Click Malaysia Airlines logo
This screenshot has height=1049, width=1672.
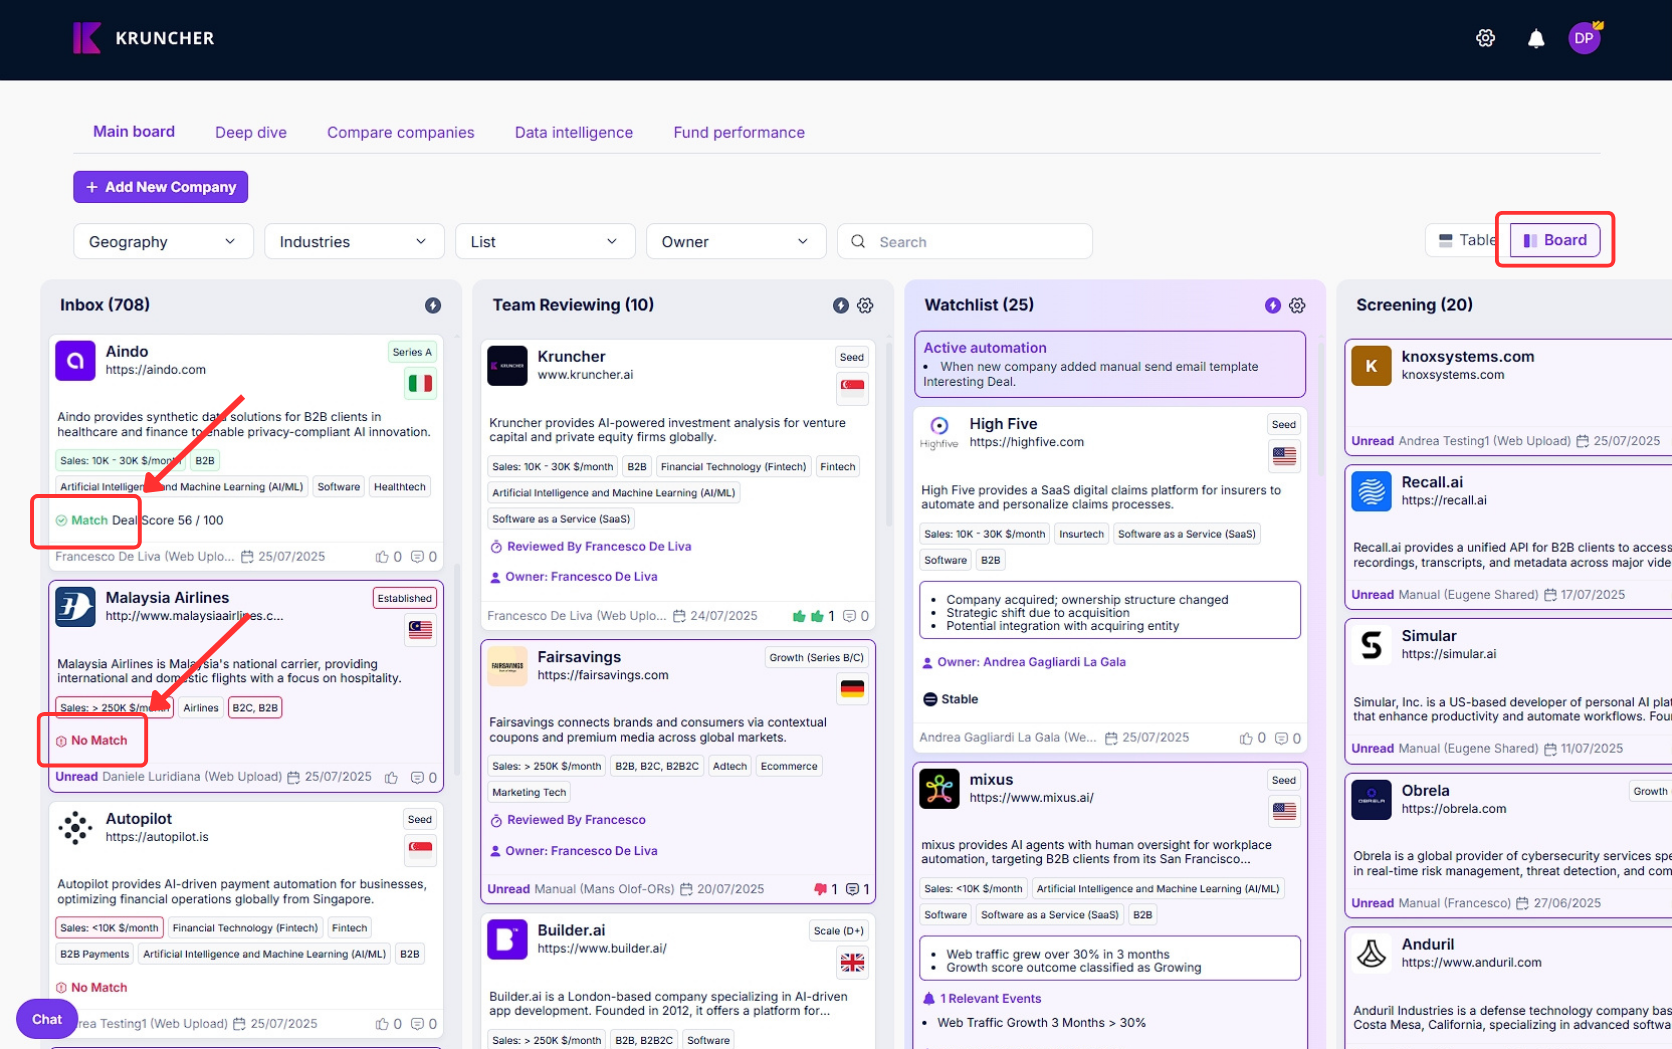(x=75, y=607)
